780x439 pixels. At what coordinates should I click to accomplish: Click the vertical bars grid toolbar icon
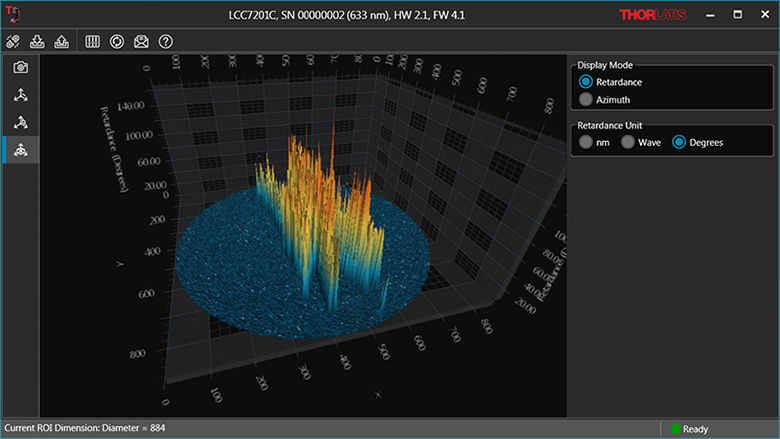pos(93,41)
